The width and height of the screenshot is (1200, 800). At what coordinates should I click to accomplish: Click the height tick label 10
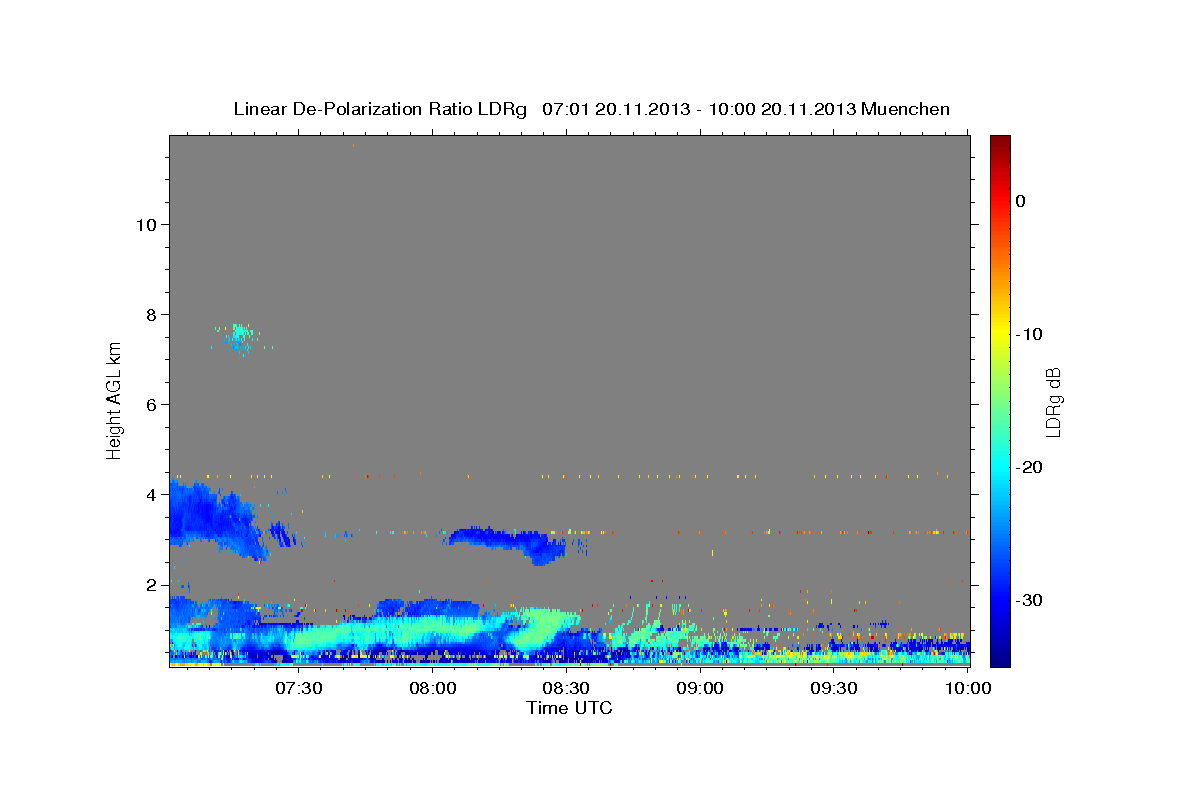pyautogui.click(x=146, y=224)
